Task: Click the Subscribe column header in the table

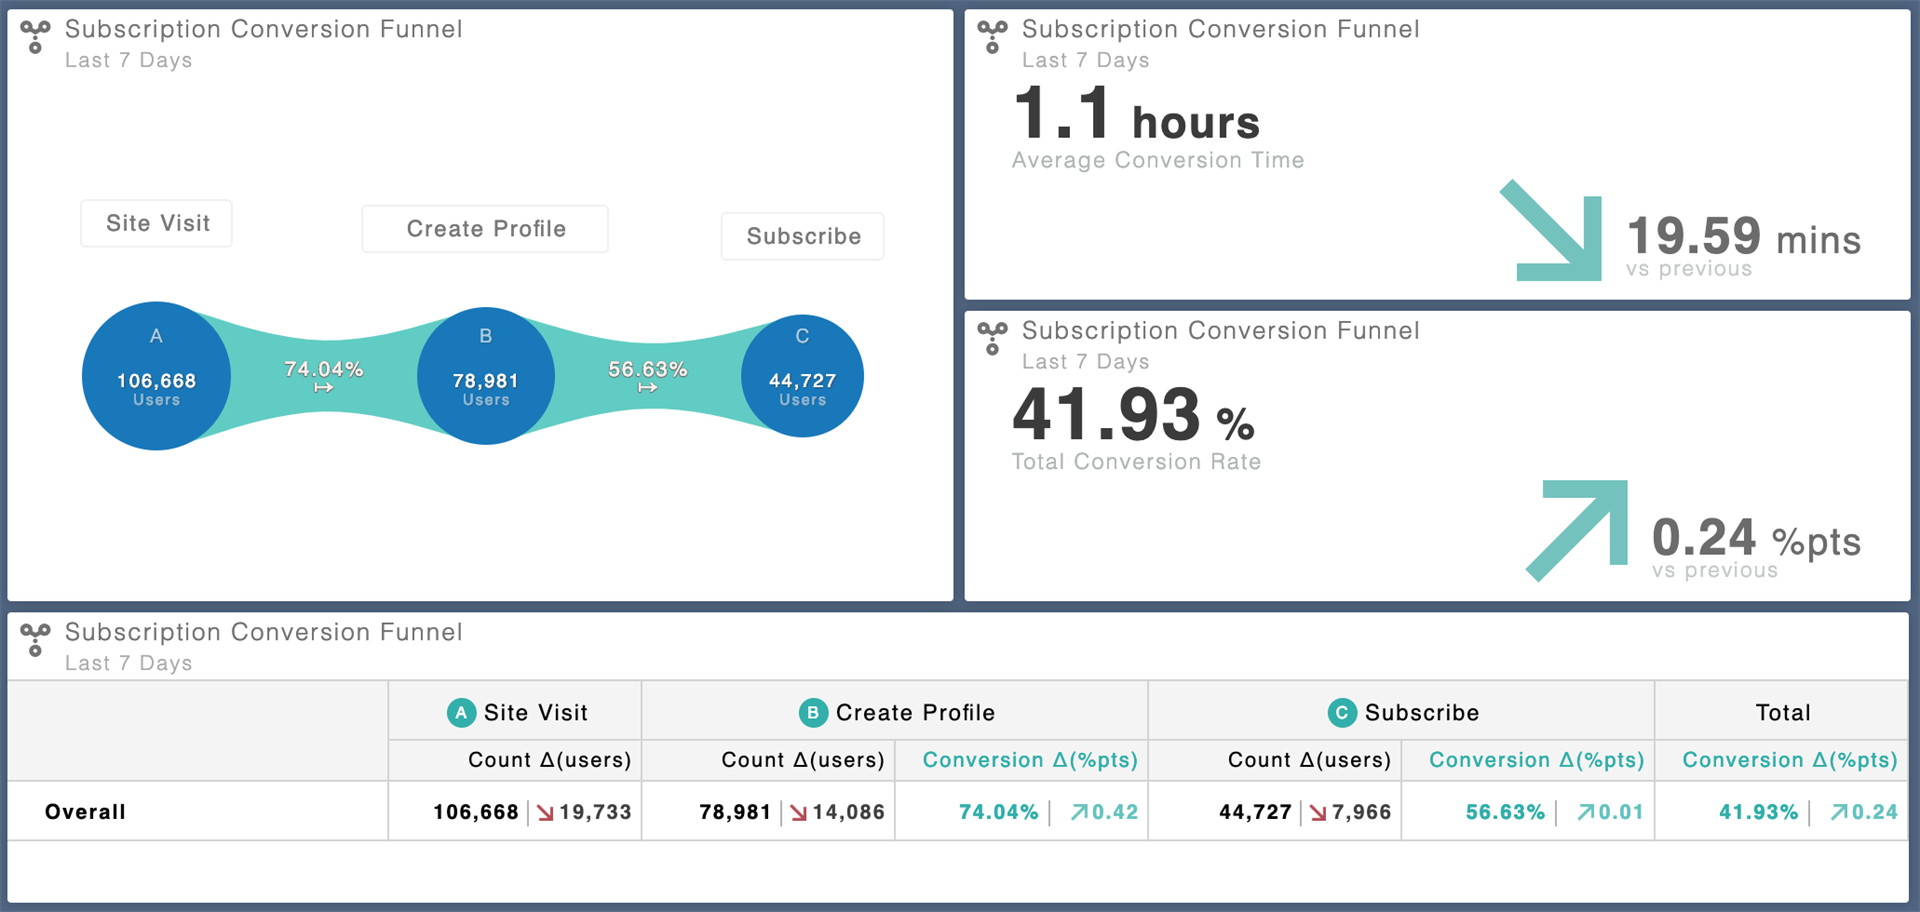Action: [x=1402, y=713]
